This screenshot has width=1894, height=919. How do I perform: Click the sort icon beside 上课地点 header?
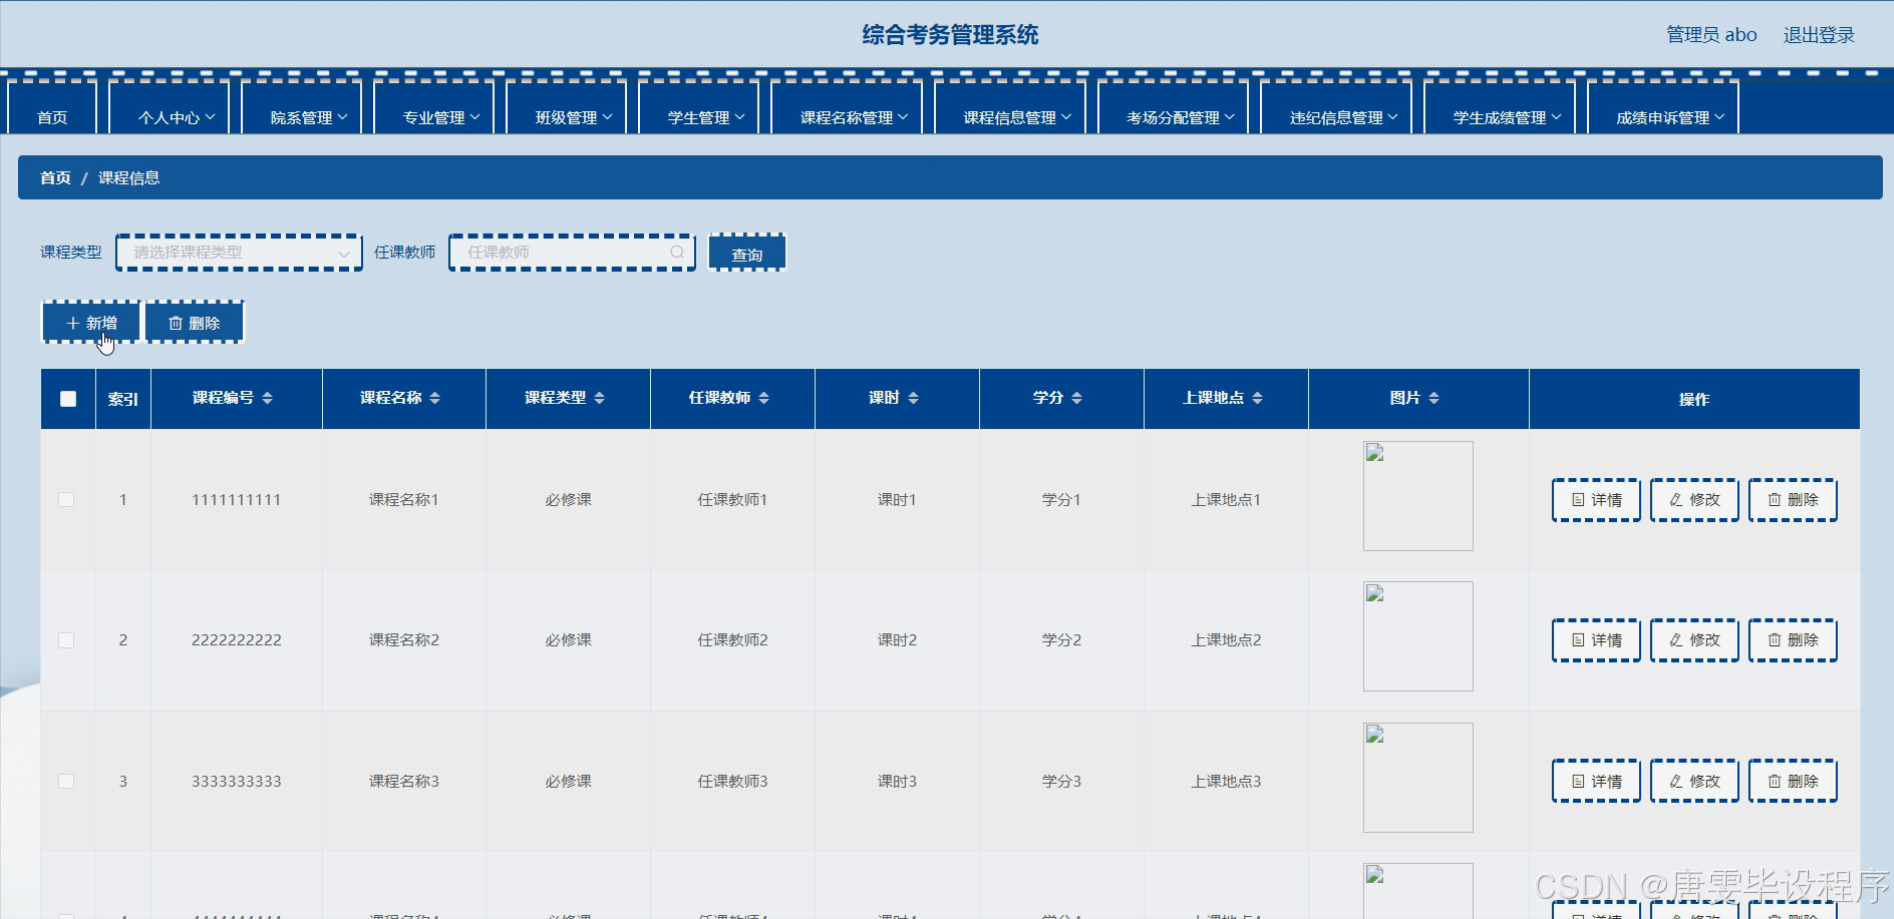pos(1257,398)
